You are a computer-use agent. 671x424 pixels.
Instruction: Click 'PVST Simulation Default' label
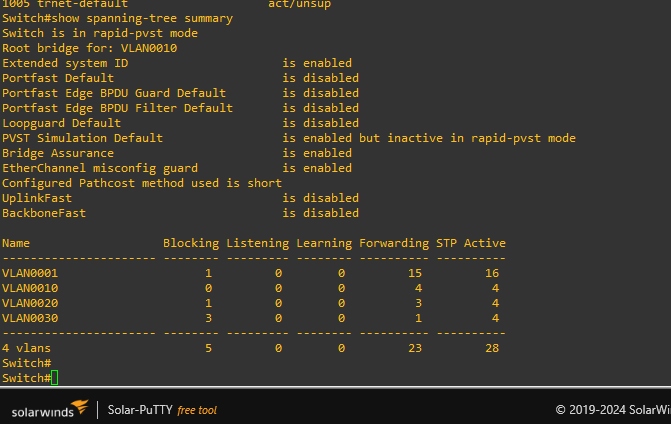pos(82,138)
